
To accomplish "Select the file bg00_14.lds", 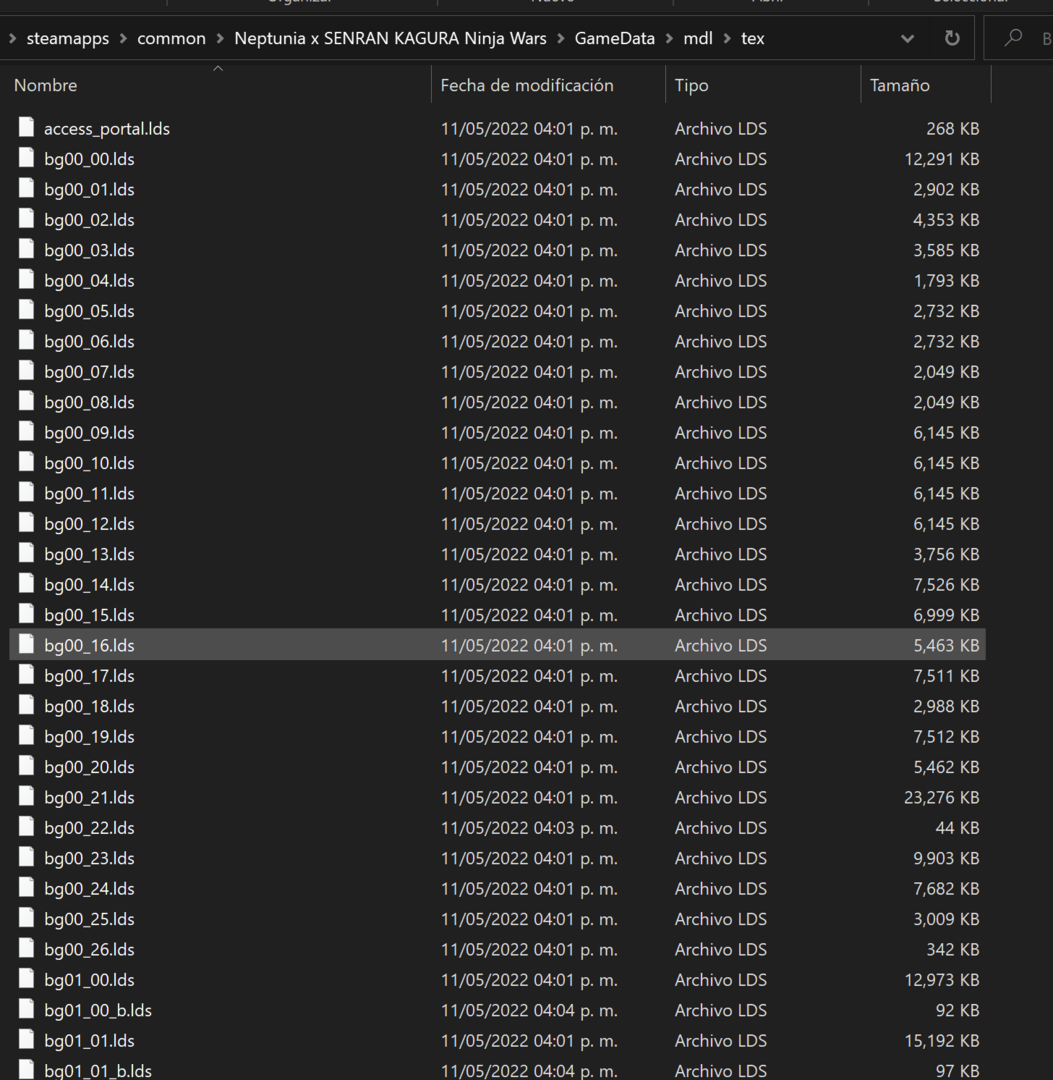I will (x=89, y=585).
